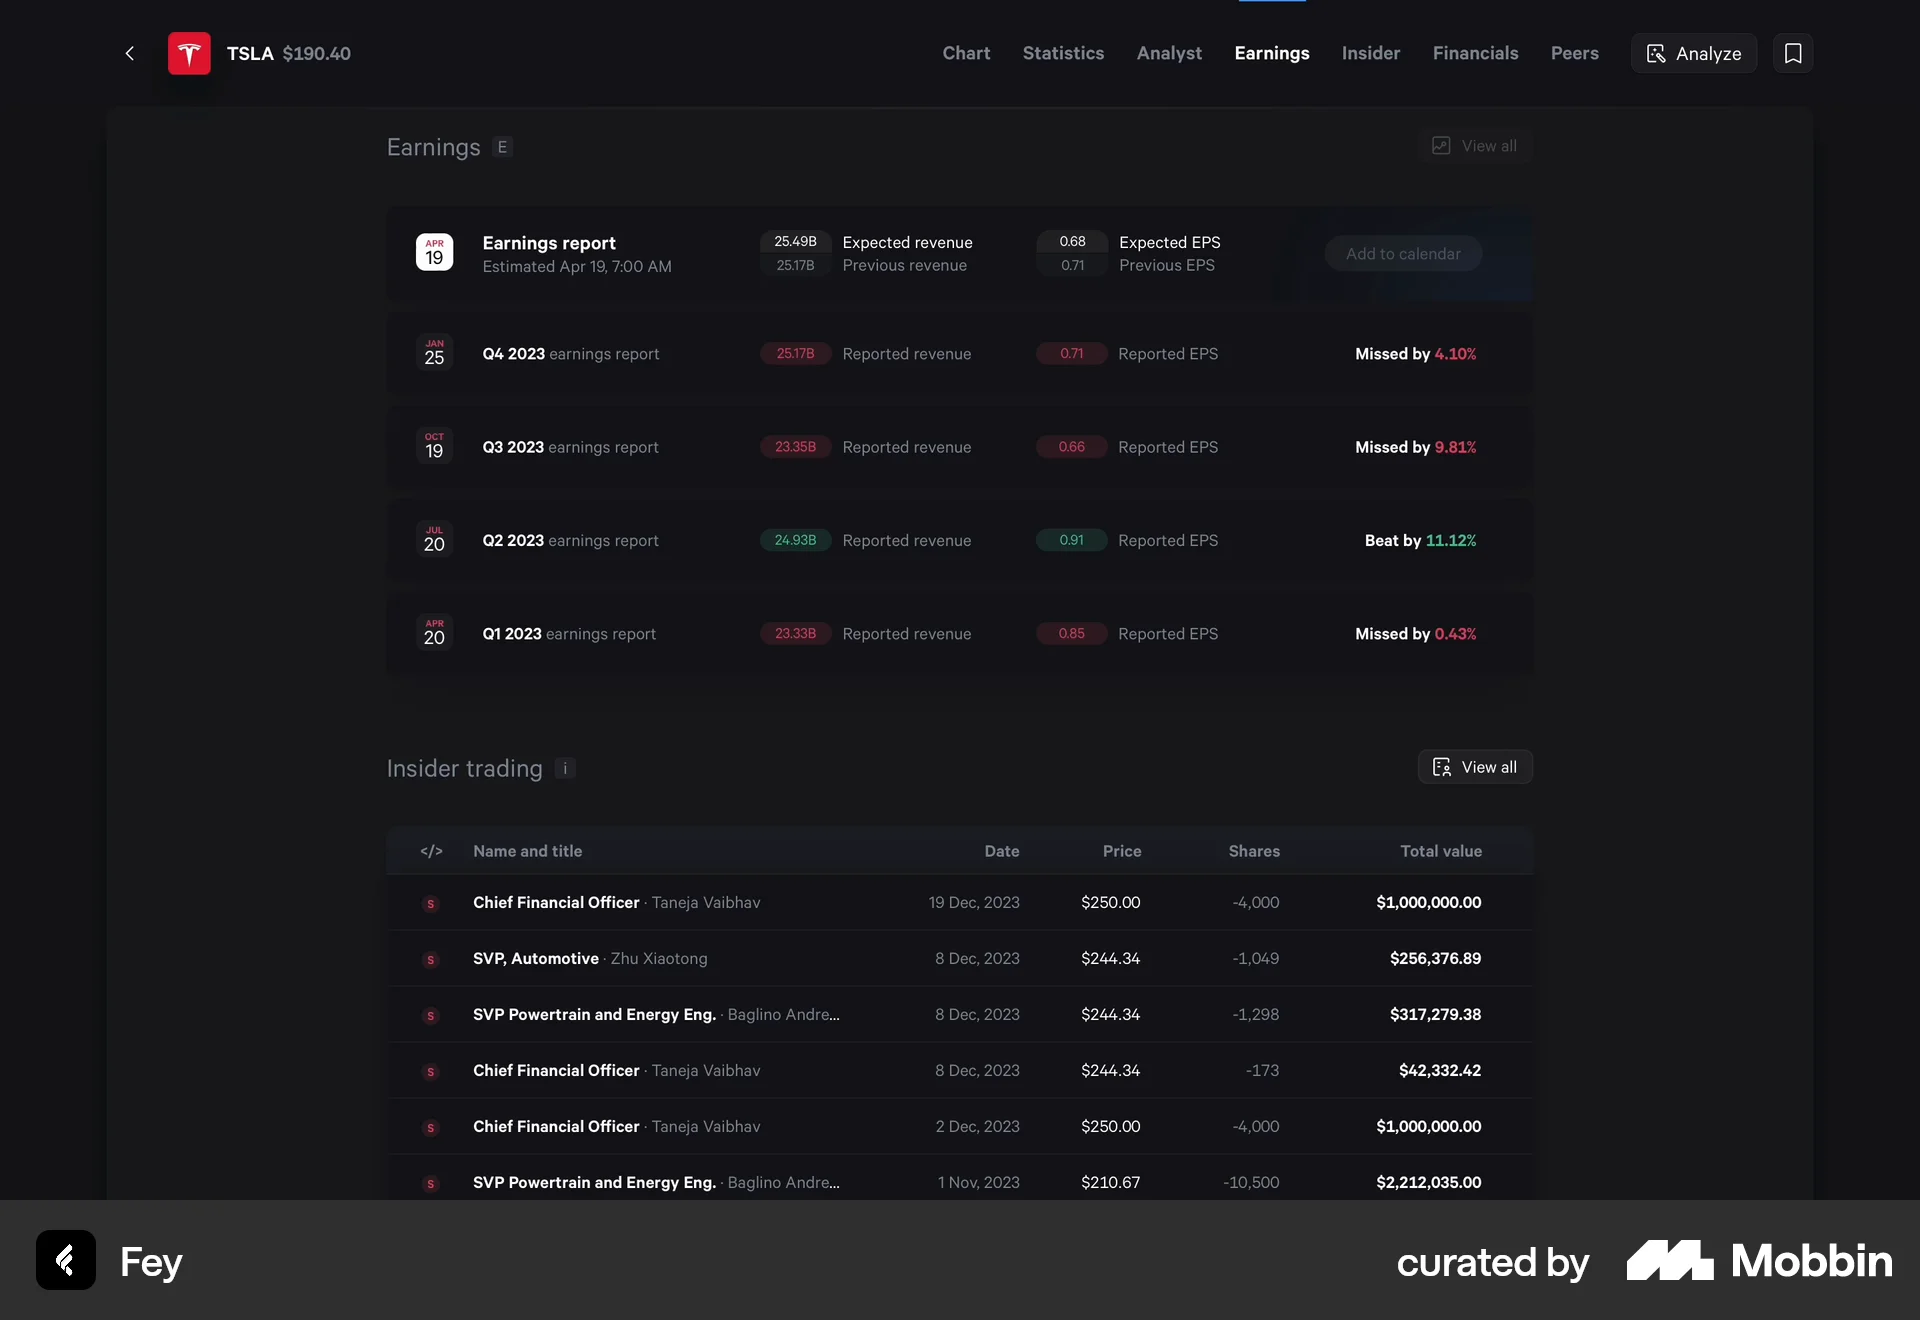Click the i badge beside Insider trading

(564, 769)
